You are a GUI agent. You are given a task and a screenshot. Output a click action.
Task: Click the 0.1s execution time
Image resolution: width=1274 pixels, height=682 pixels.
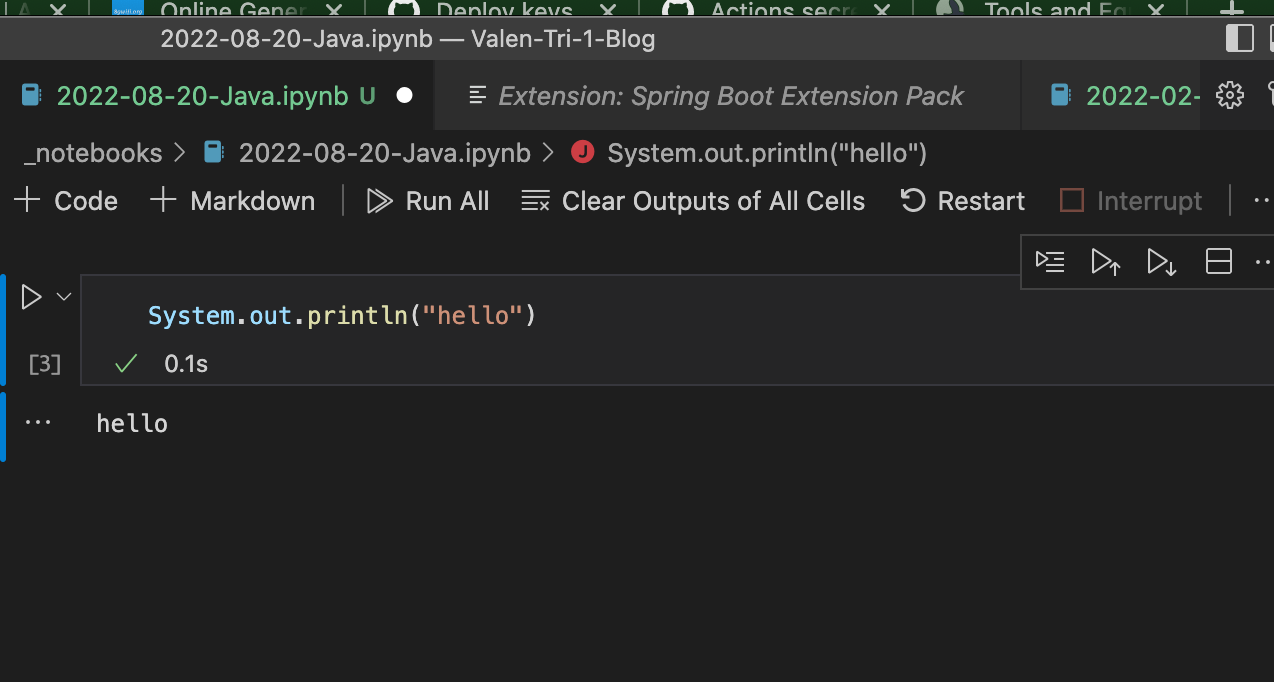186,364
